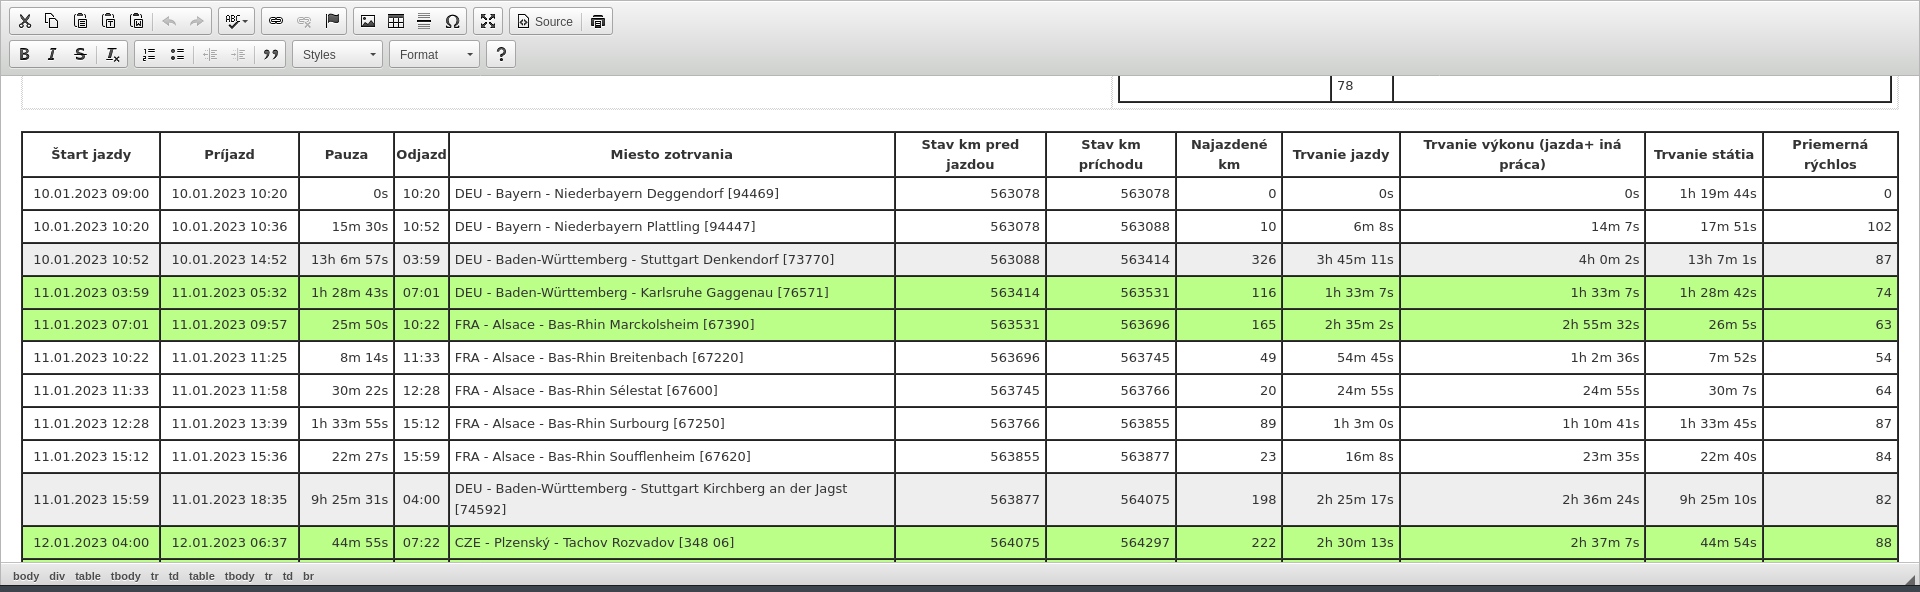Insert an image via the picture icon
This screenshot has width=1920, height=592.
(368, 21)
